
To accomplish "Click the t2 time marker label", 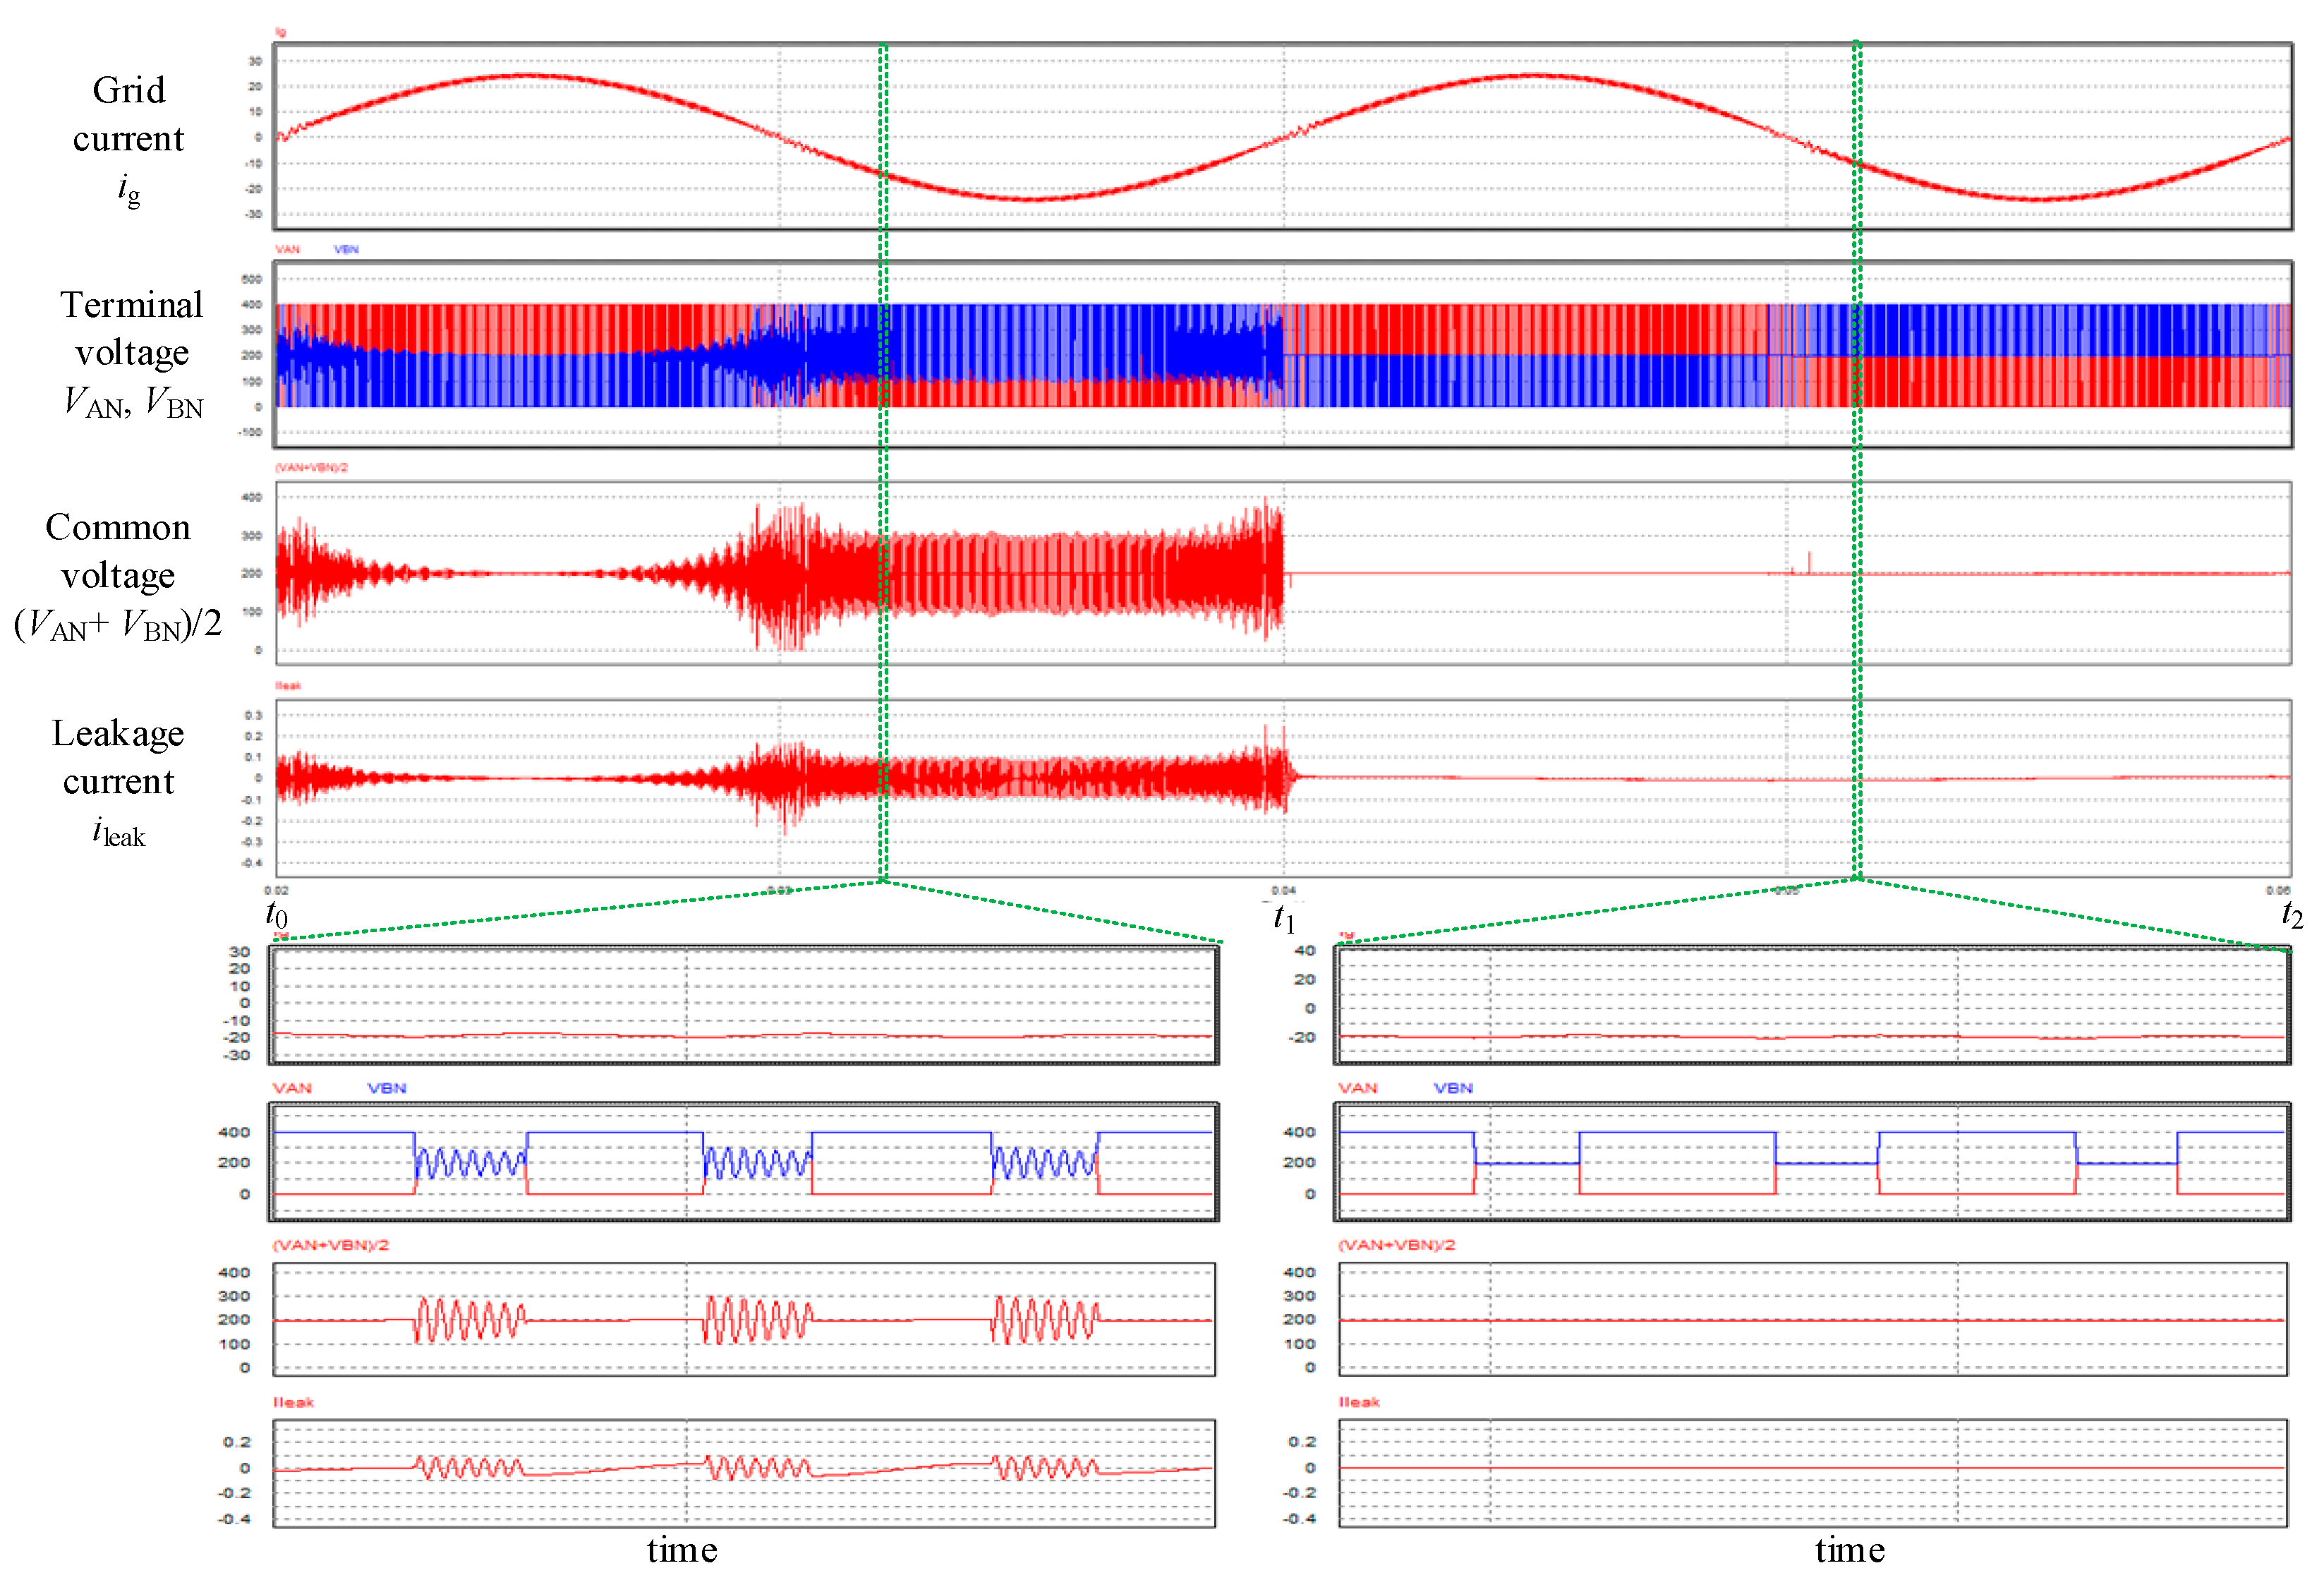I will coord(2292,914).
